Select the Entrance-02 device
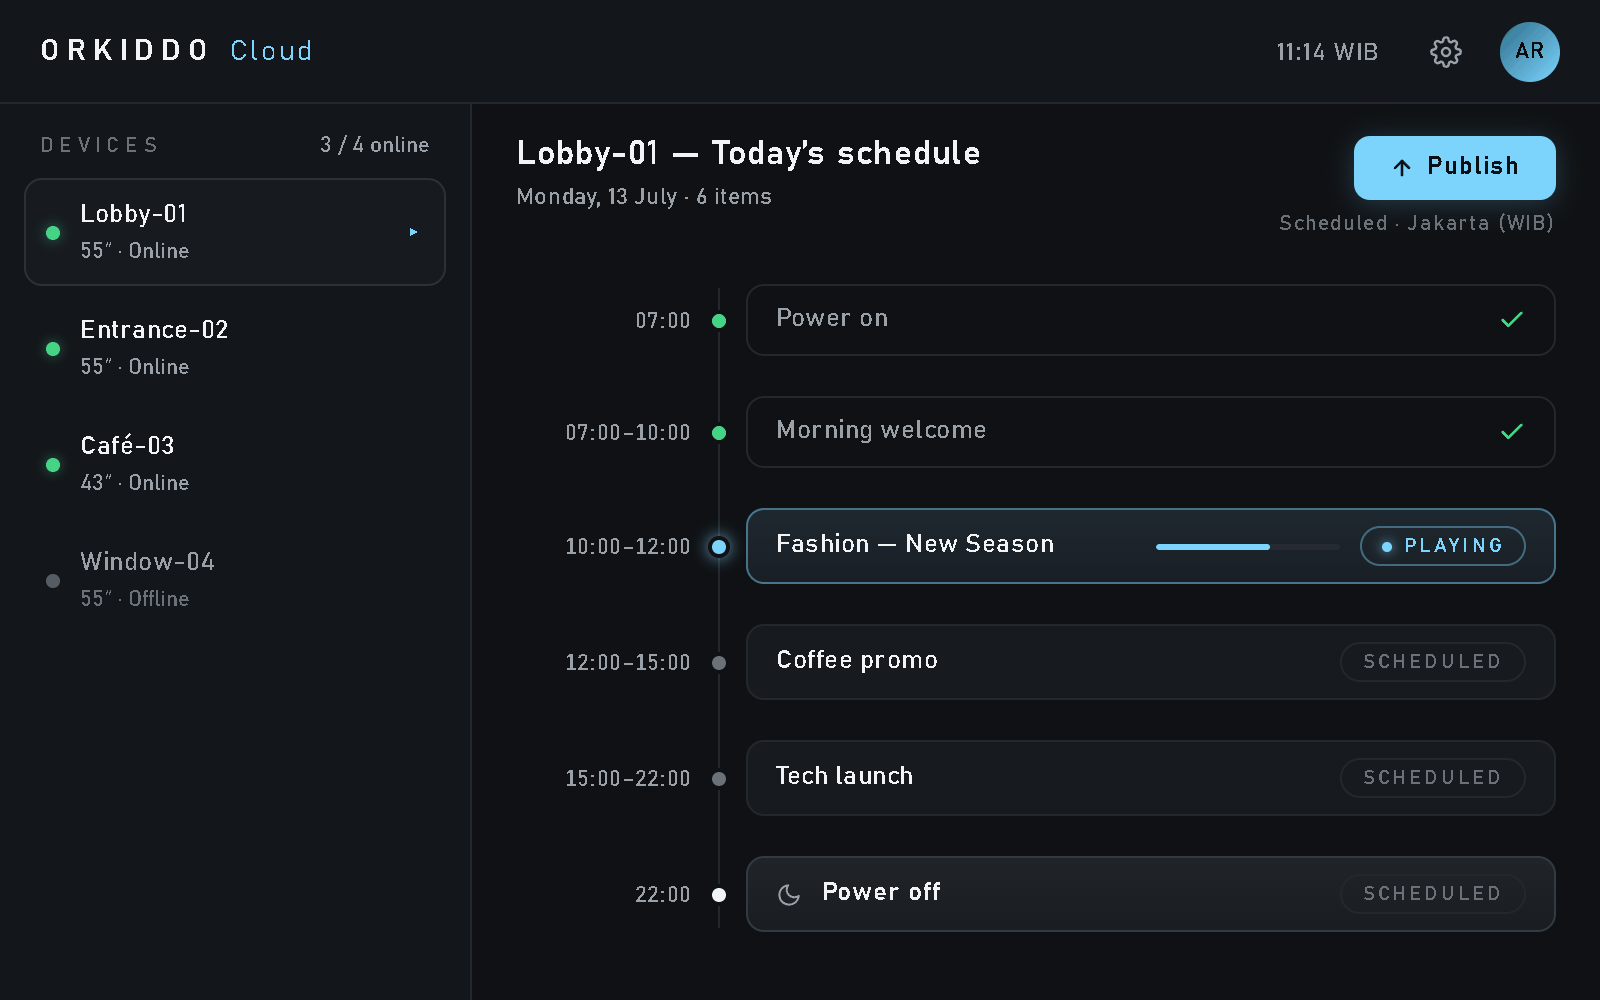 tap(235, 348)
